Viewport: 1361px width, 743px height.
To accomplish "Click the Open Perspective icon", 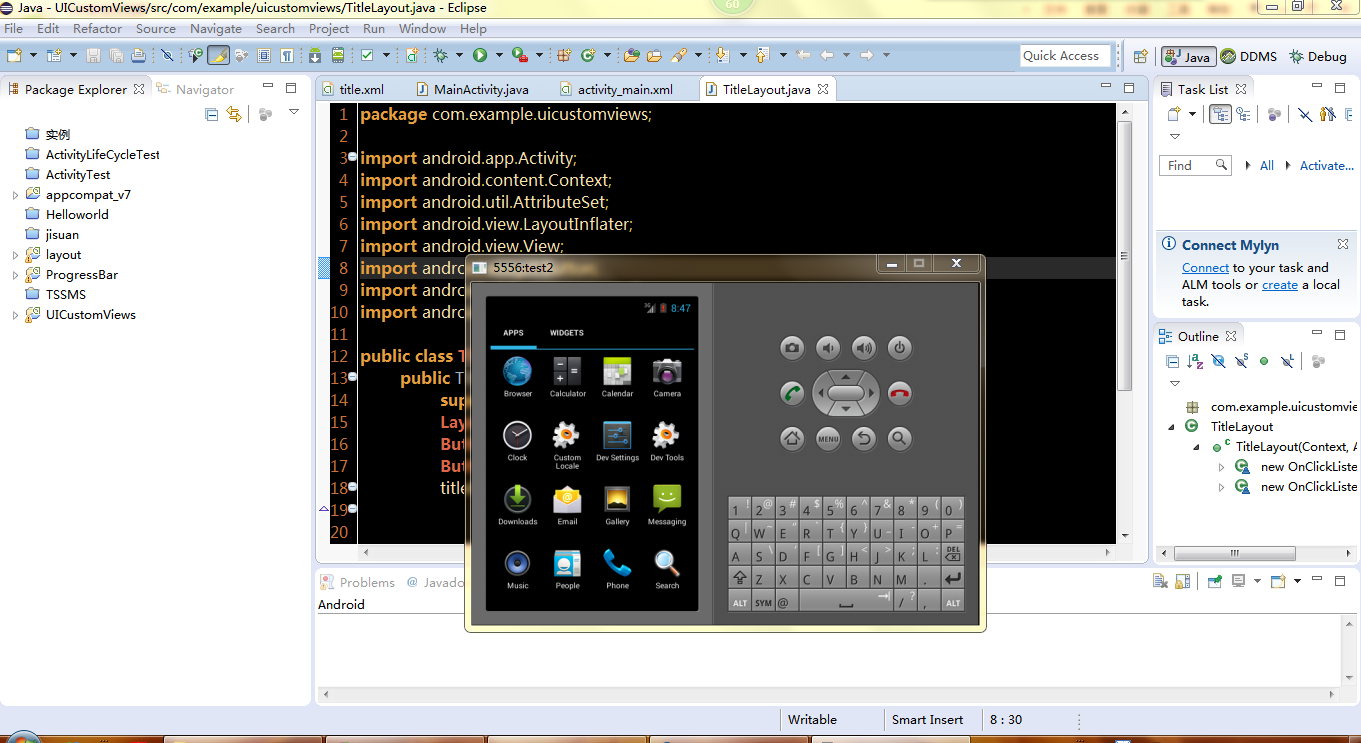I will [x=1140, y=57].
